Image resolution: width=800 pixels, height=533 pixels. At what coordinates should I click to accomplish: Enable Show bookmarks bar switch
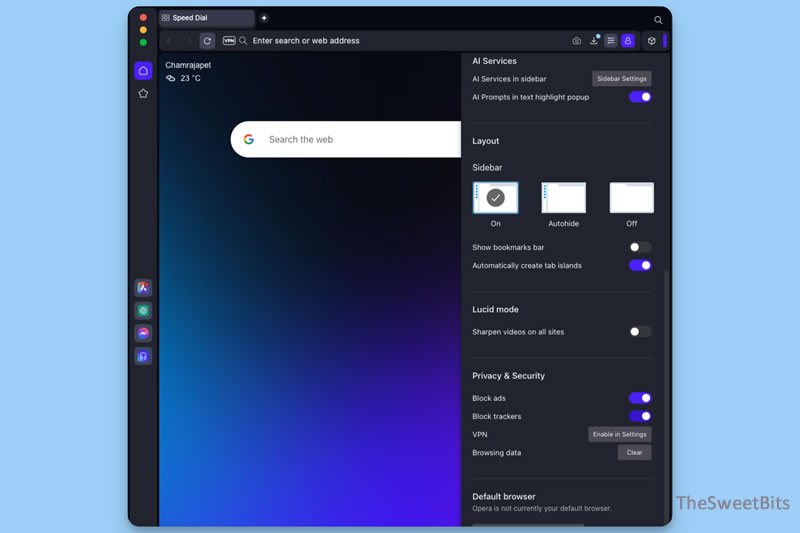coord(640,247)
